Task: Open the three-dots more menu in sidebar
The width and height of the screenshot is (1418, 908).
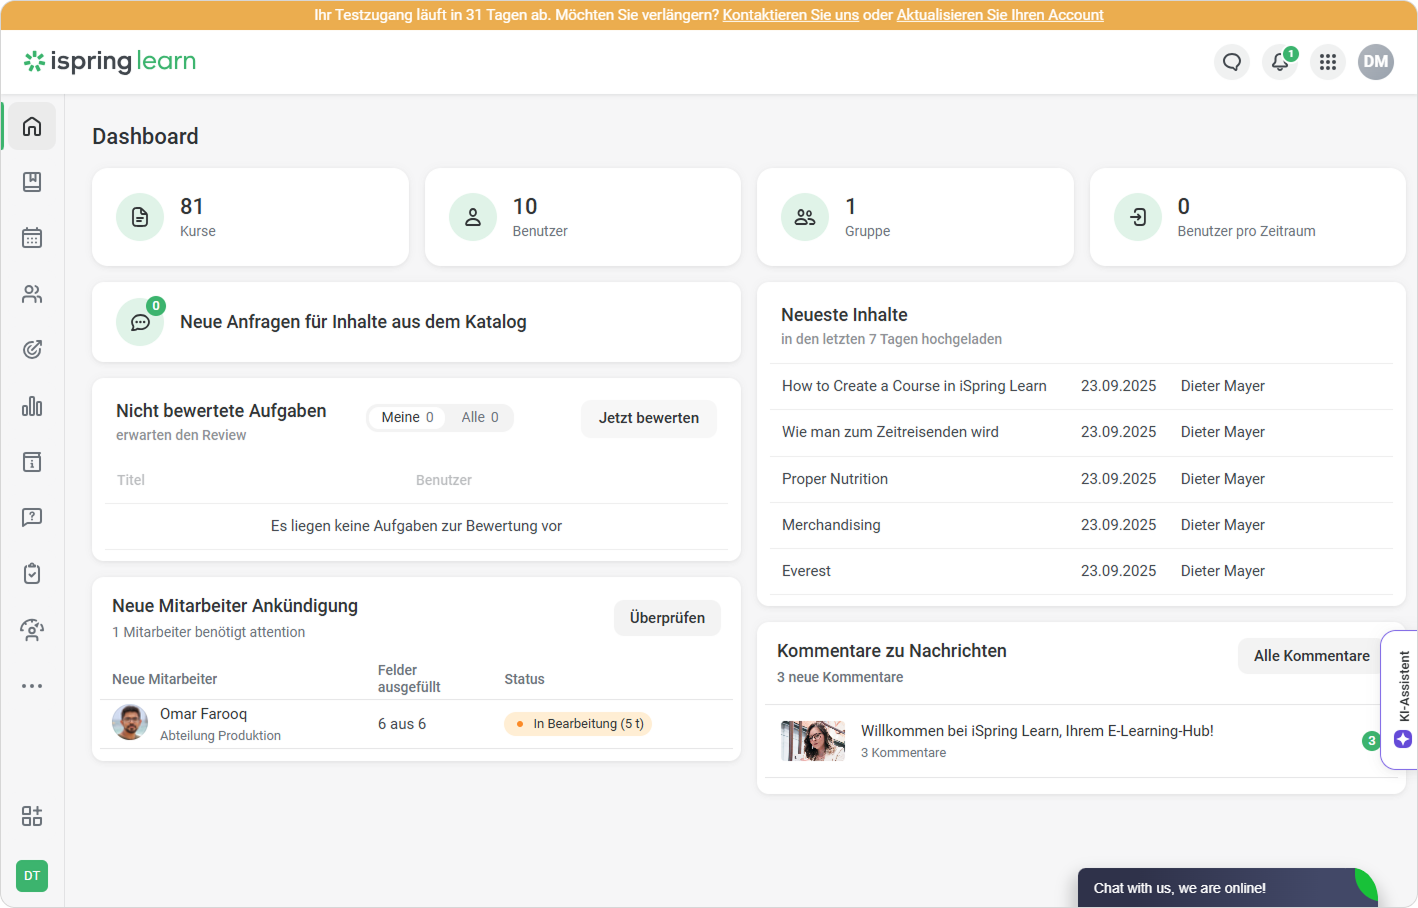Action: pyautogui.click(x=32, y=686)
